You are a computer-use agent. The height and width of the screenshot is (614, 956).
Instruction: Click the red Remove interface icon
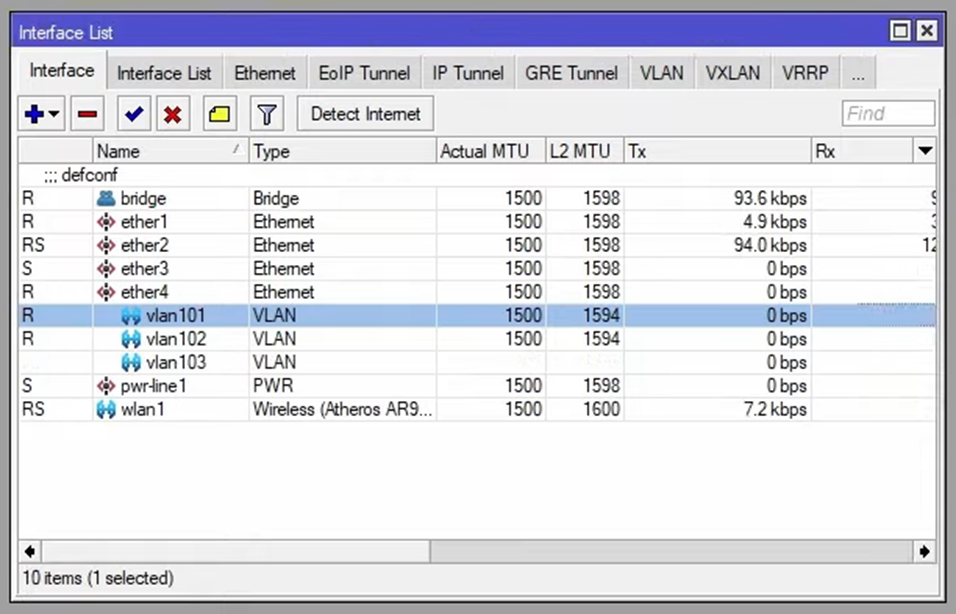(x=86, y=113)
